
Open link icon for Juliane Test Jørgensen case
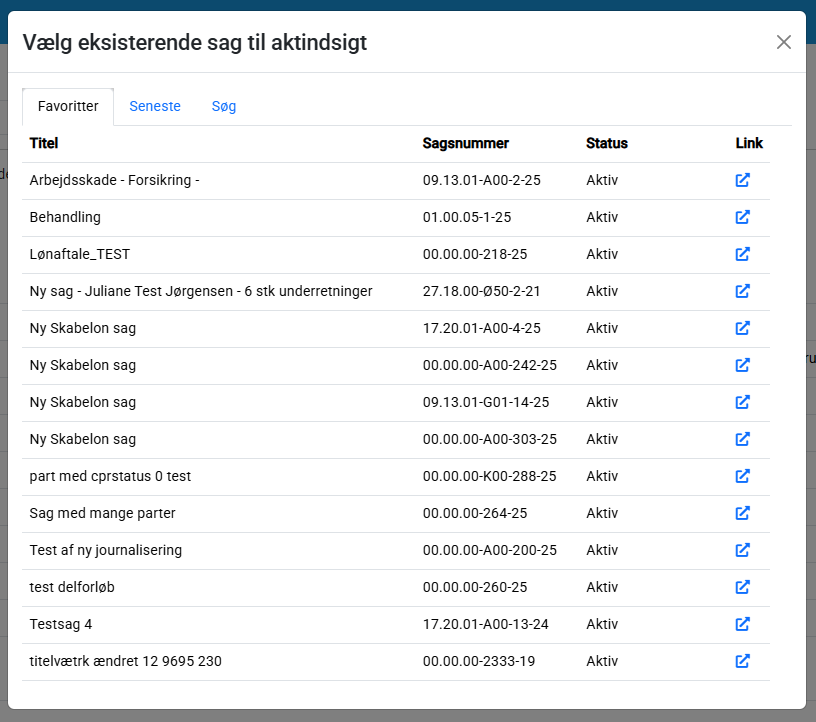coord(742,291)
